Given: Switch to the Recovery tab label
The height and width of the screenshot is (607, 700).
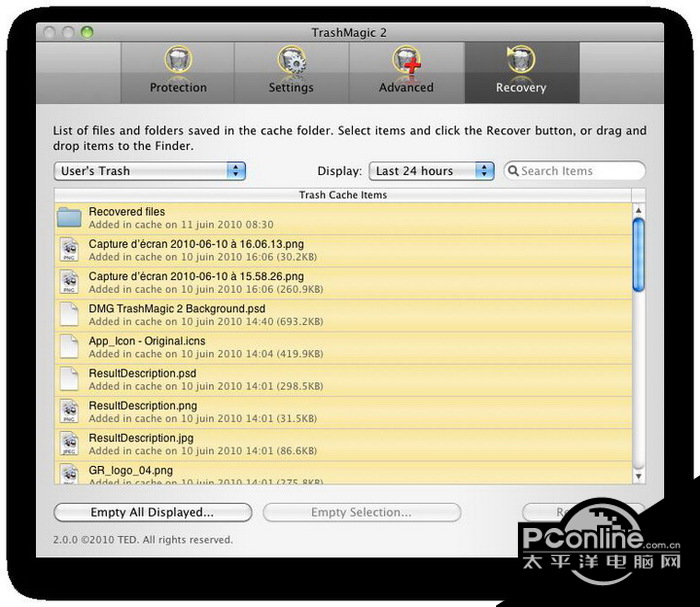Looking at the screenshot, I should click(x=521, y=87).
